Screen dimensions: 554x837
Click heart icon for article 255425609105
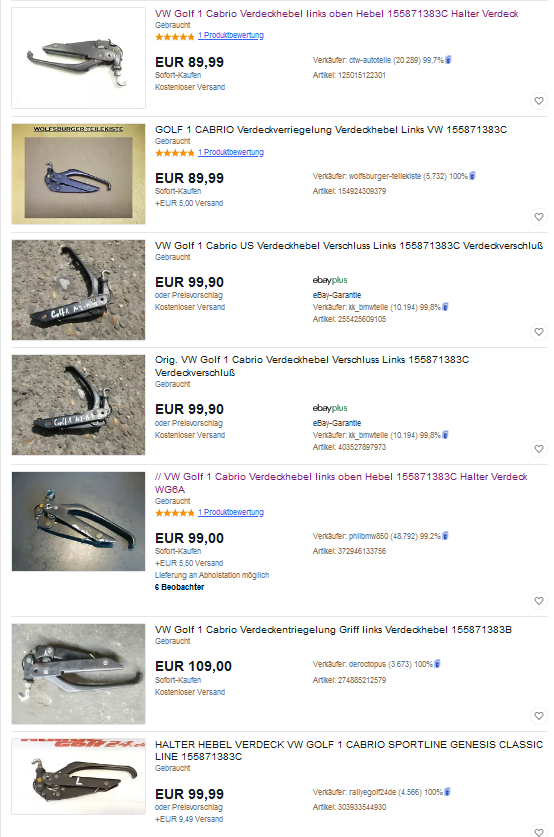[539, 332]
